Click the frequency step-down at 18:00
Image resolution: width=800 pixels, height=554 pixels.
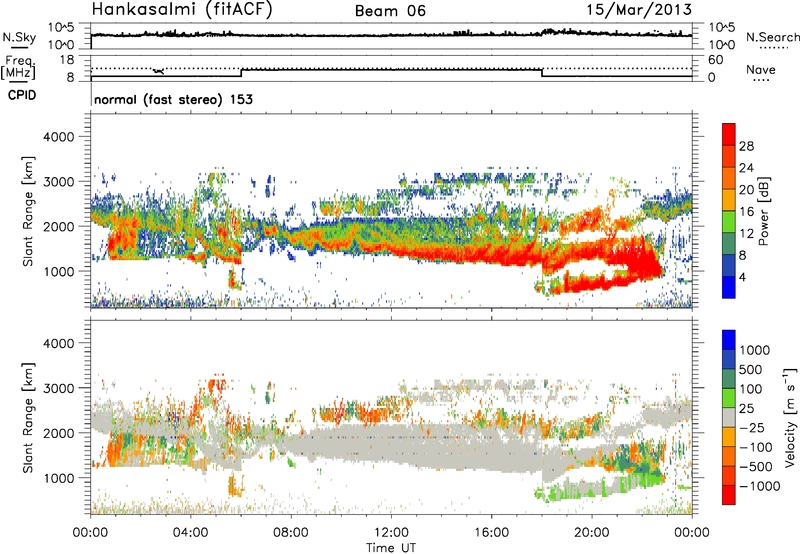point(542,73)
